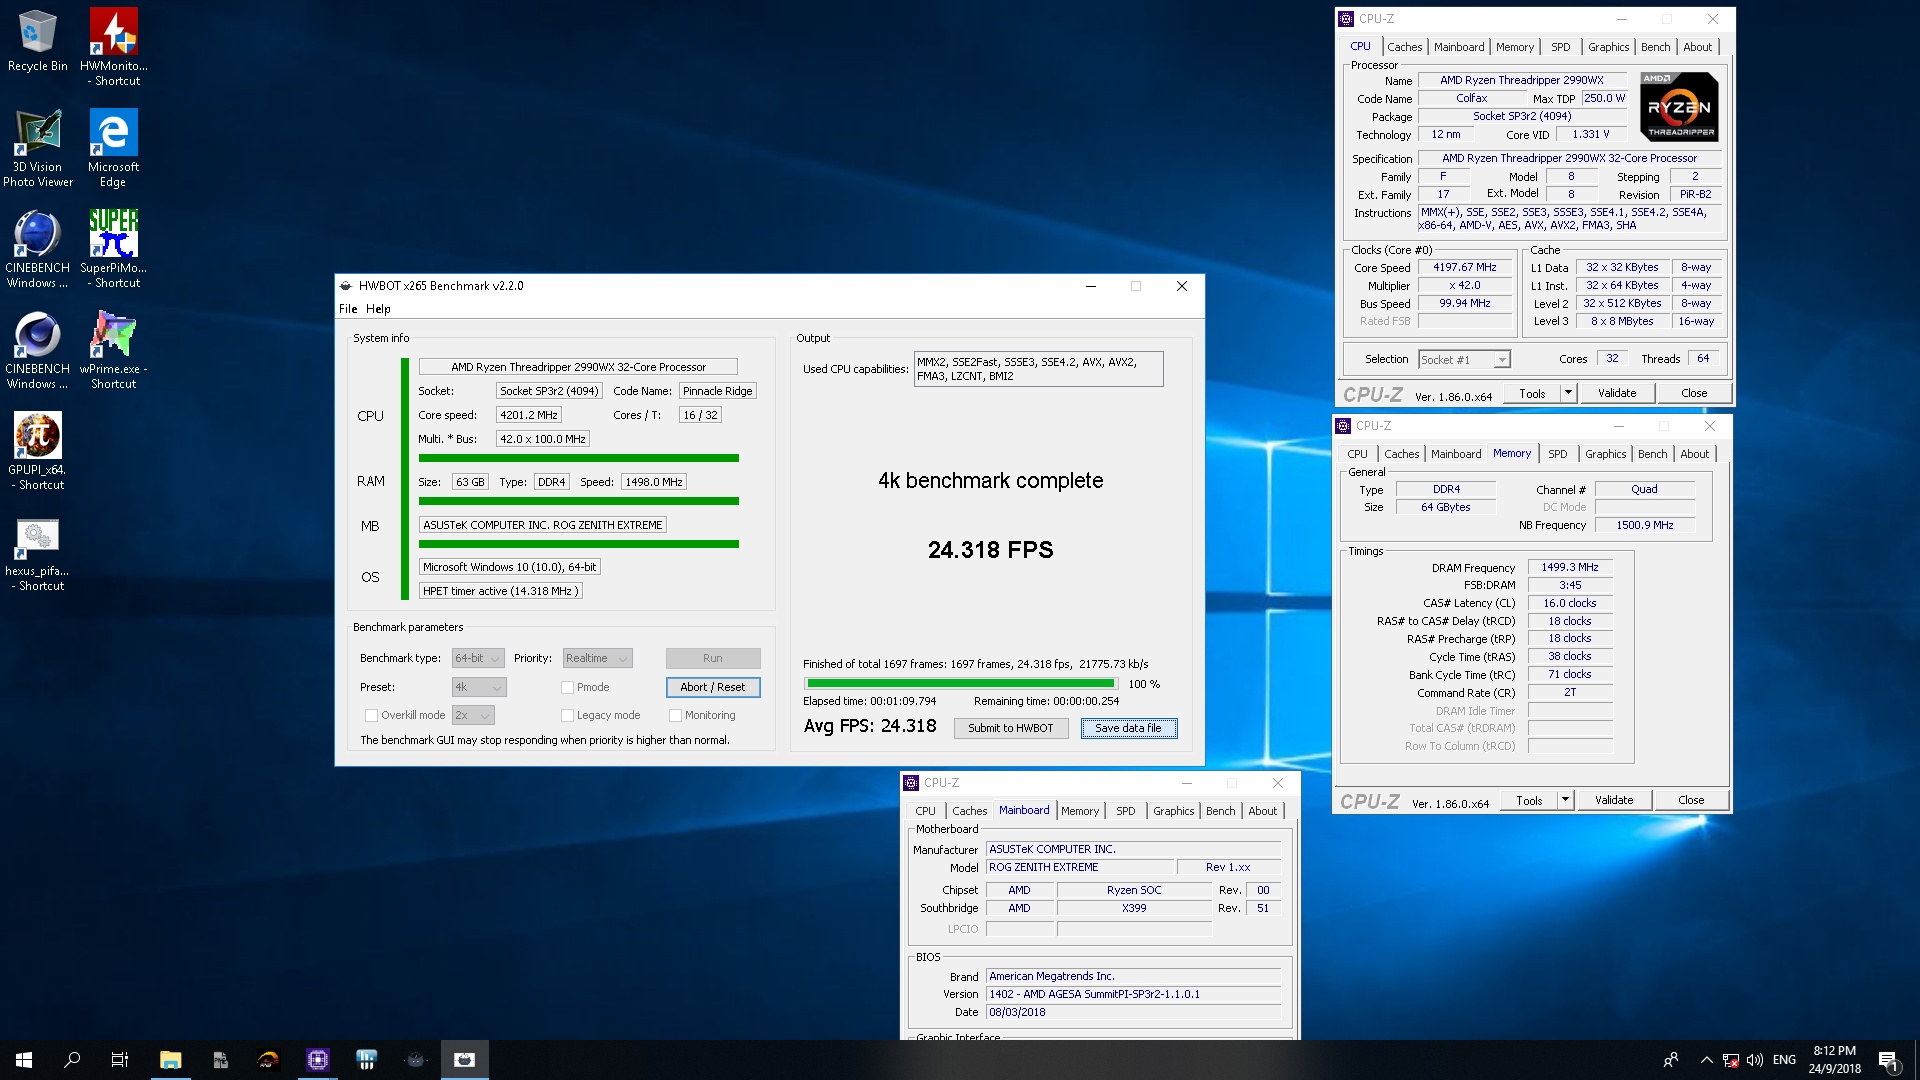The width and height of the screenshot is (1920, 1080).
Task: Open the Overkill mode 2x dropdown
Action: click(473, 715)
